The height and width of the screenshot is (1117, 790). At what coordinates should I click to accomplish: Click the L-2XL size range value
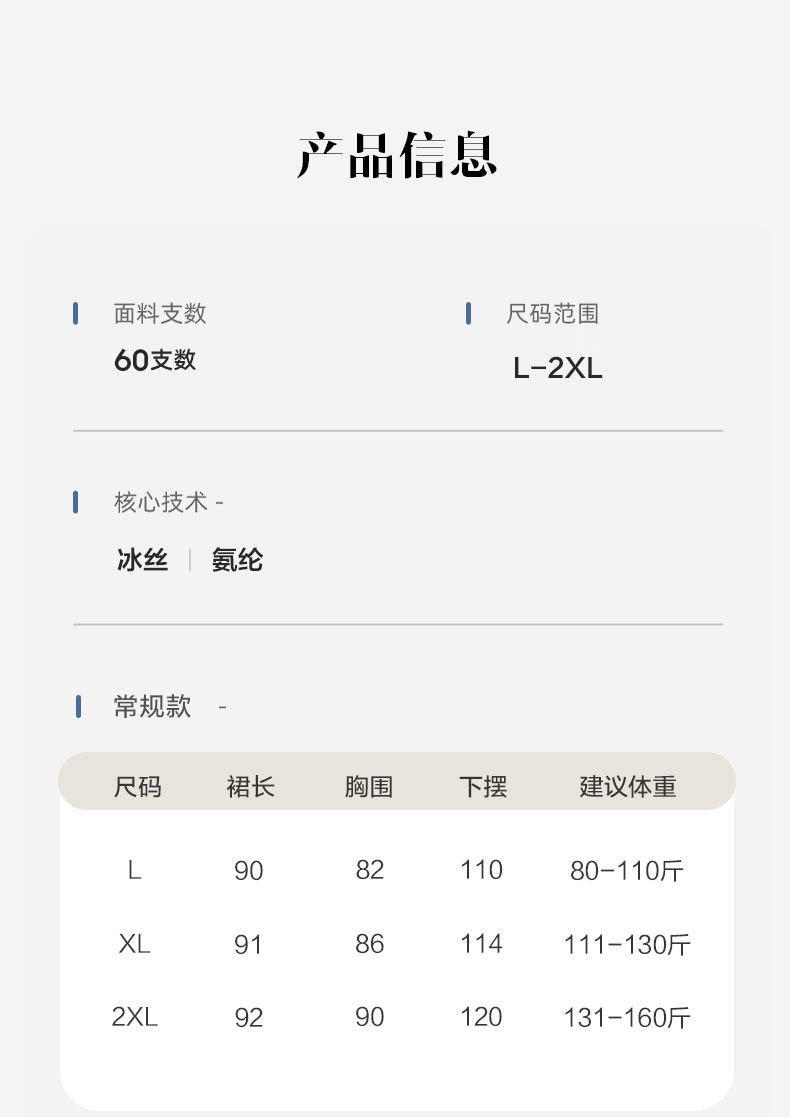(558, 369)
